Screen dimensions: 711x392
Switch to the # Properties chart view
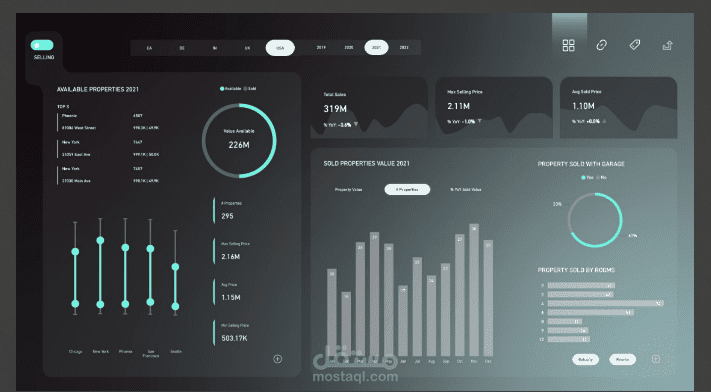coord(407,190)
